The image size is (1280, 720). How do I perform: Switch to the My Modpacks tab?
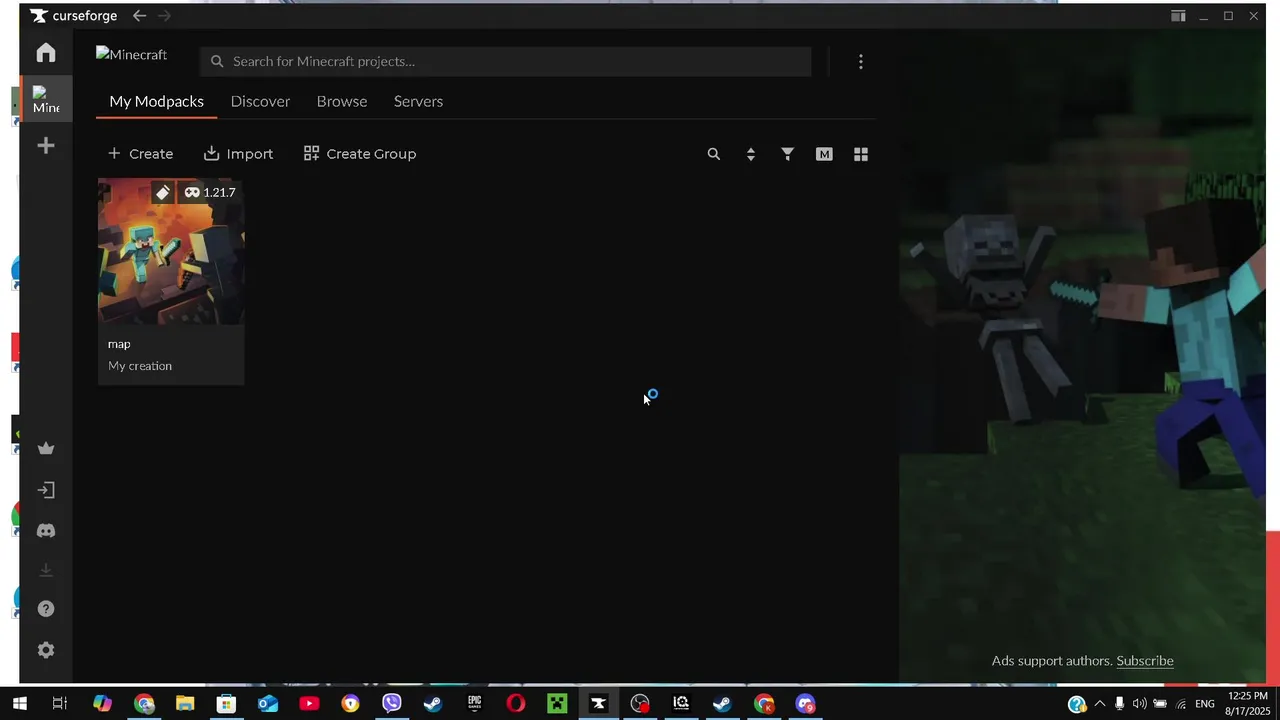pos(156,101)
